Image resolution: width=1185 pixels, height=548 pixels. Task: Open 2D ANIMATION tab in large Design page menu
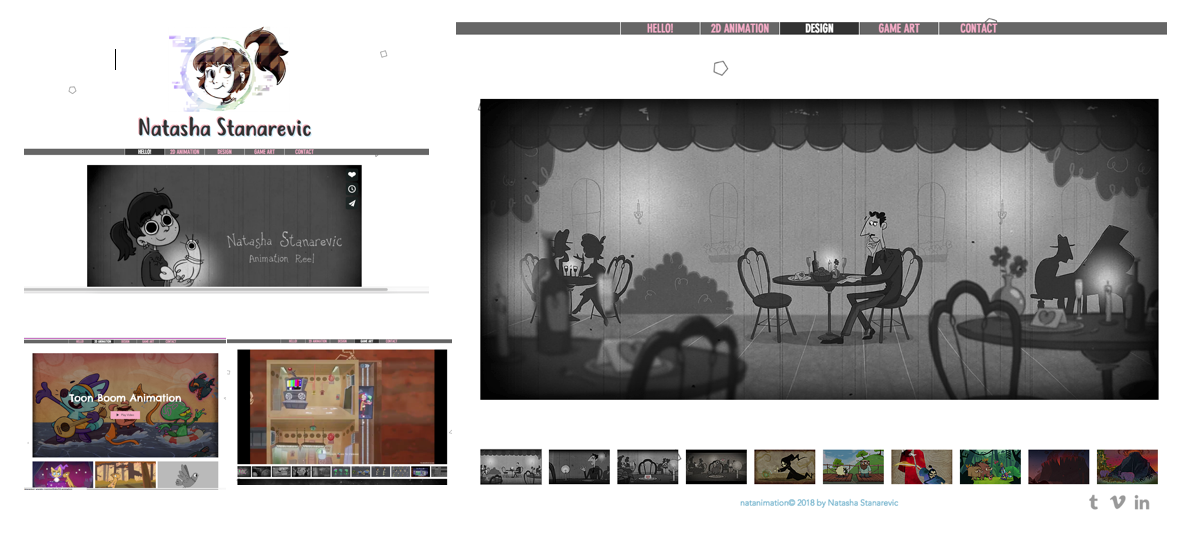point(740,29)
